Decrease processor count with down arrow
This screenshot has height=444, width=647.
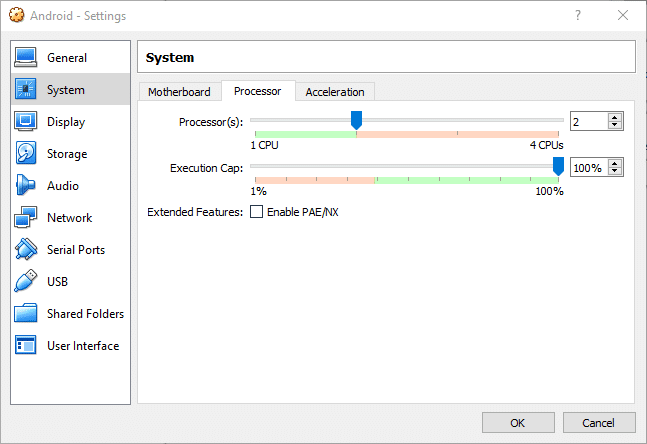615,126
